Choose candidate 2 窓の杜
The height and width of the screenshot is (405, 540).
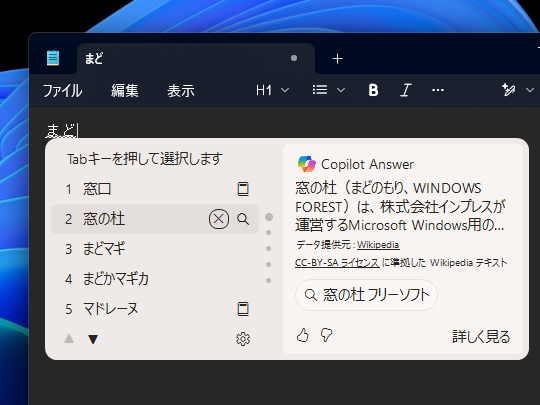click(155, 219)
